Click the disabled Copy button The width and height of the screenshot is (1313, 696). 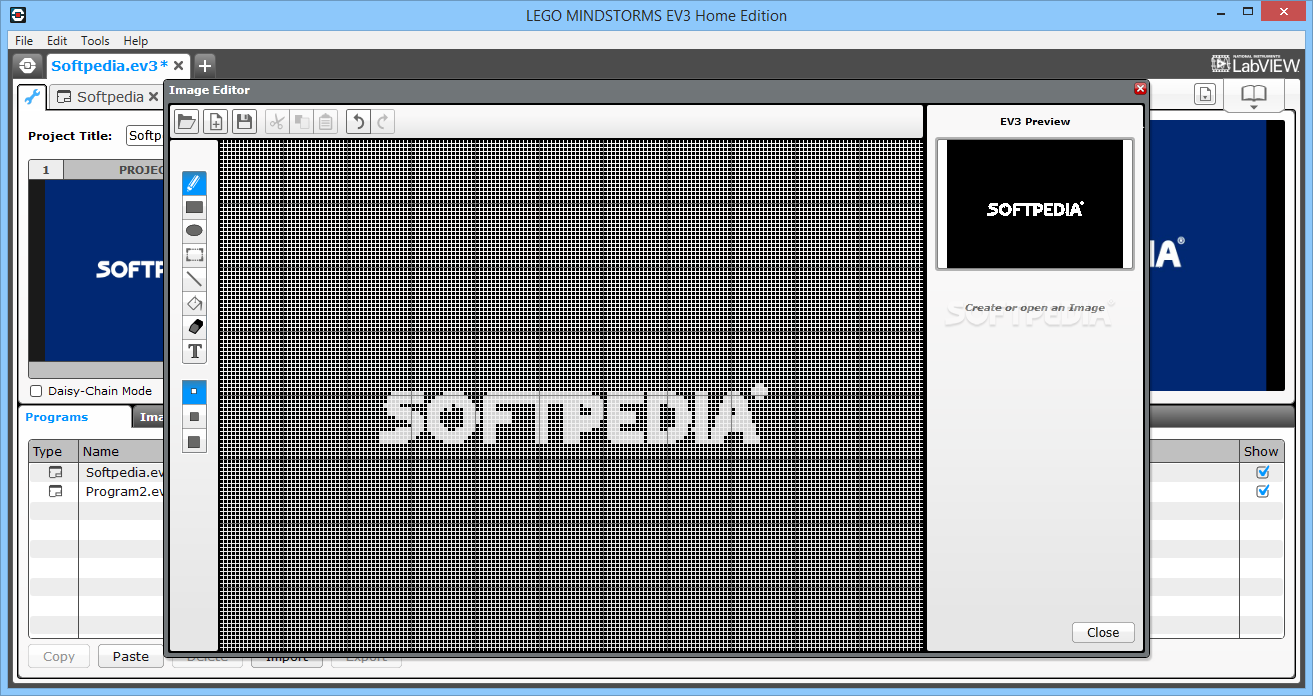pos(59,656)
